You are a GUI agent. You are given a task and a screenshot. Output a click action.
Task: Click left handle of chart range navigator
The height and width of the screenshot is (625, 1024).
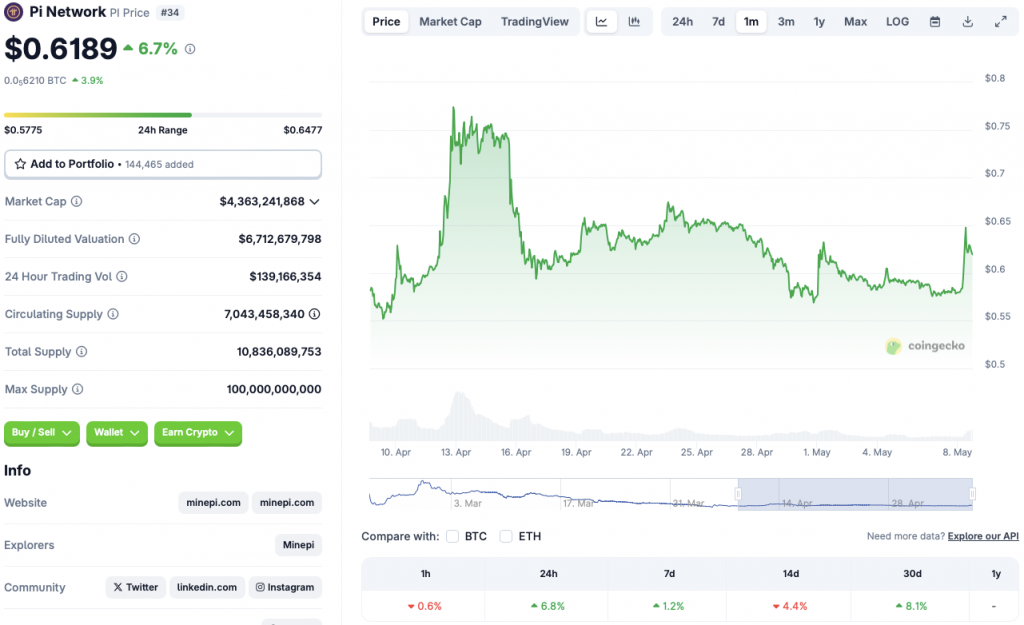tap(739, 494)
